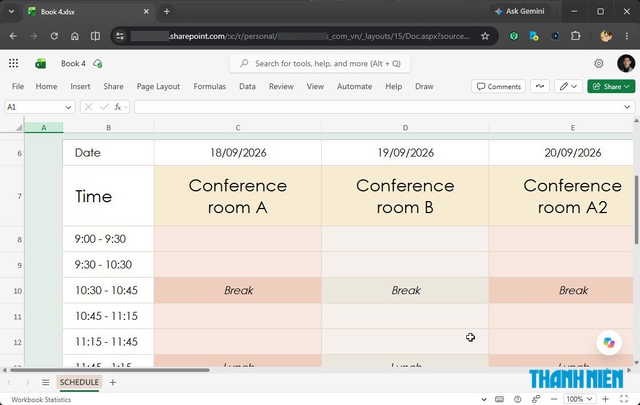Bookmark this page with the star

click(x=485, y=36)
